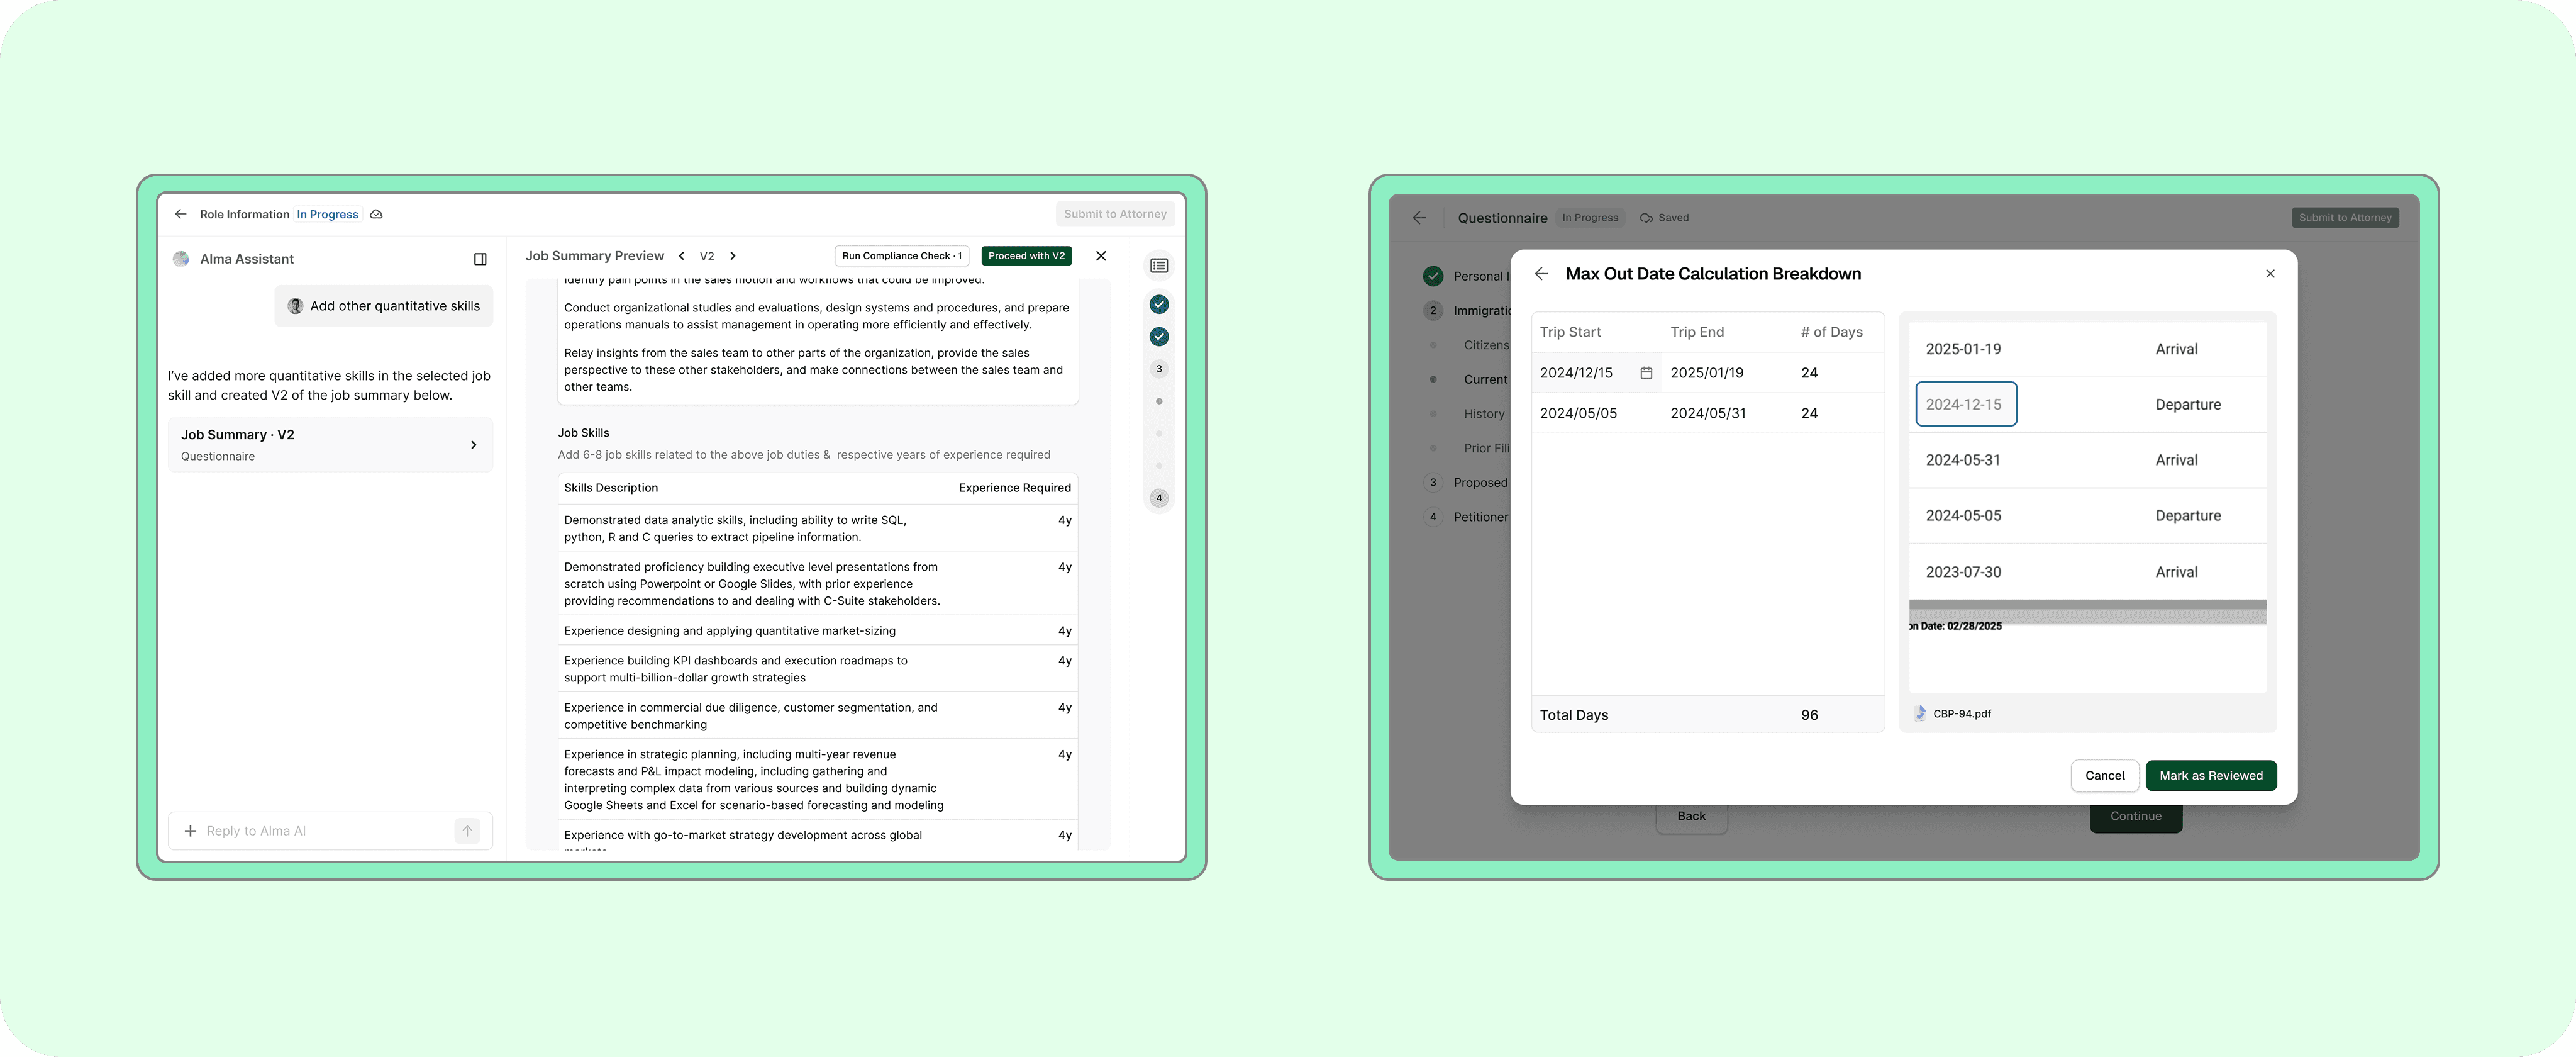The height and width of the screenshot is (1057, 2576).
Task: Toggle Alma Assistant side panel icon
Action: pos(480,259)
